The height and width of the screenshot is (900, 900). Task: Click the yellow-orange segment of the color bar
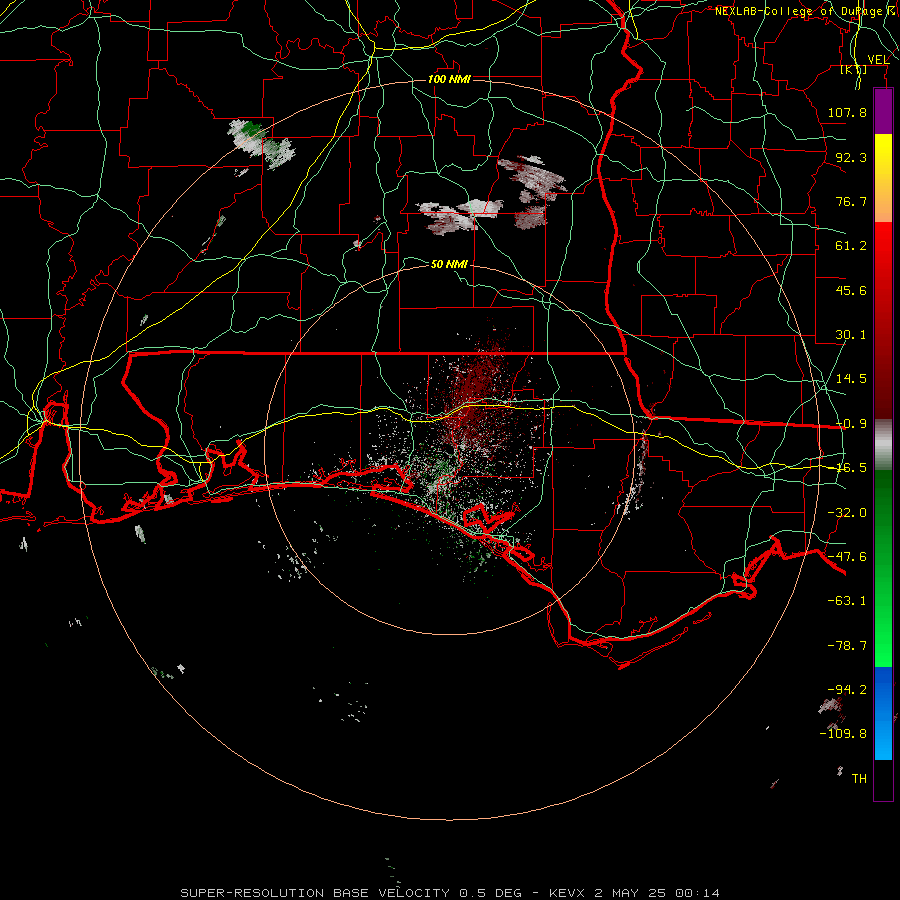tap(883, 178)
